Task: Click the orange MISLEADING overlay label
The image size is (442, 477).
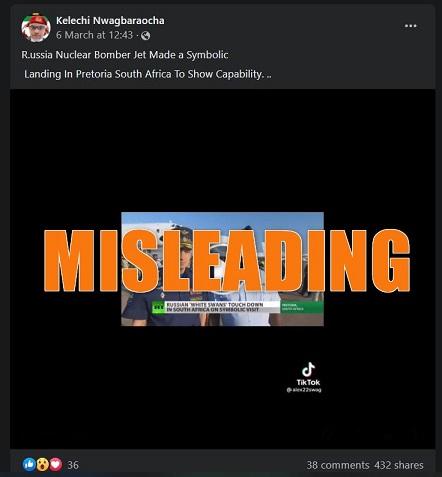Action: click(227, 261)
